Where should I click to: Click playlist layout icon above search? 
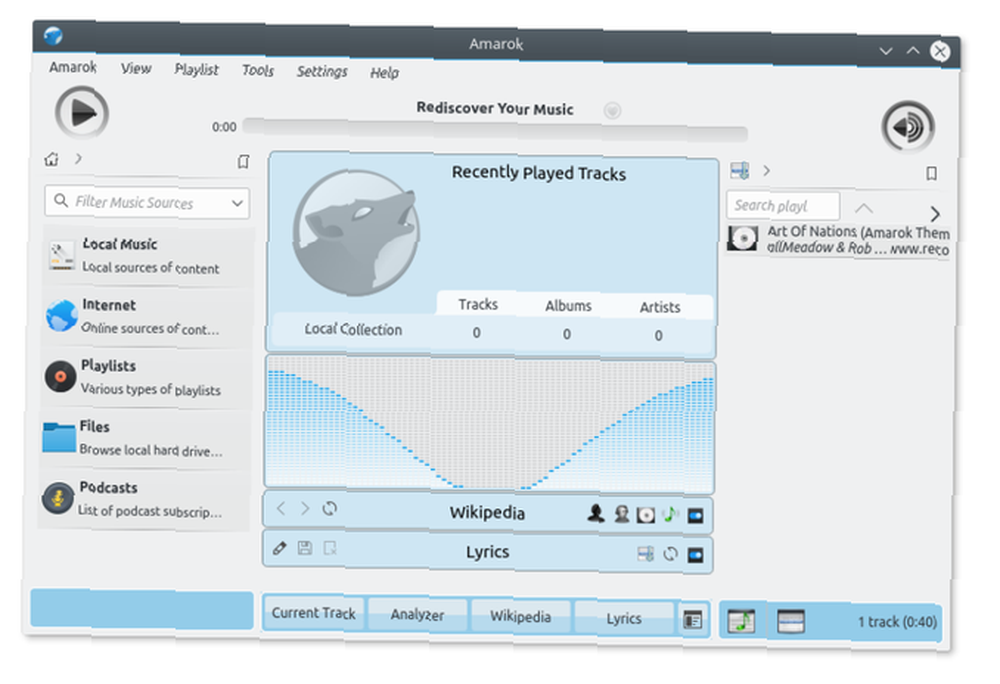[740, 171]
